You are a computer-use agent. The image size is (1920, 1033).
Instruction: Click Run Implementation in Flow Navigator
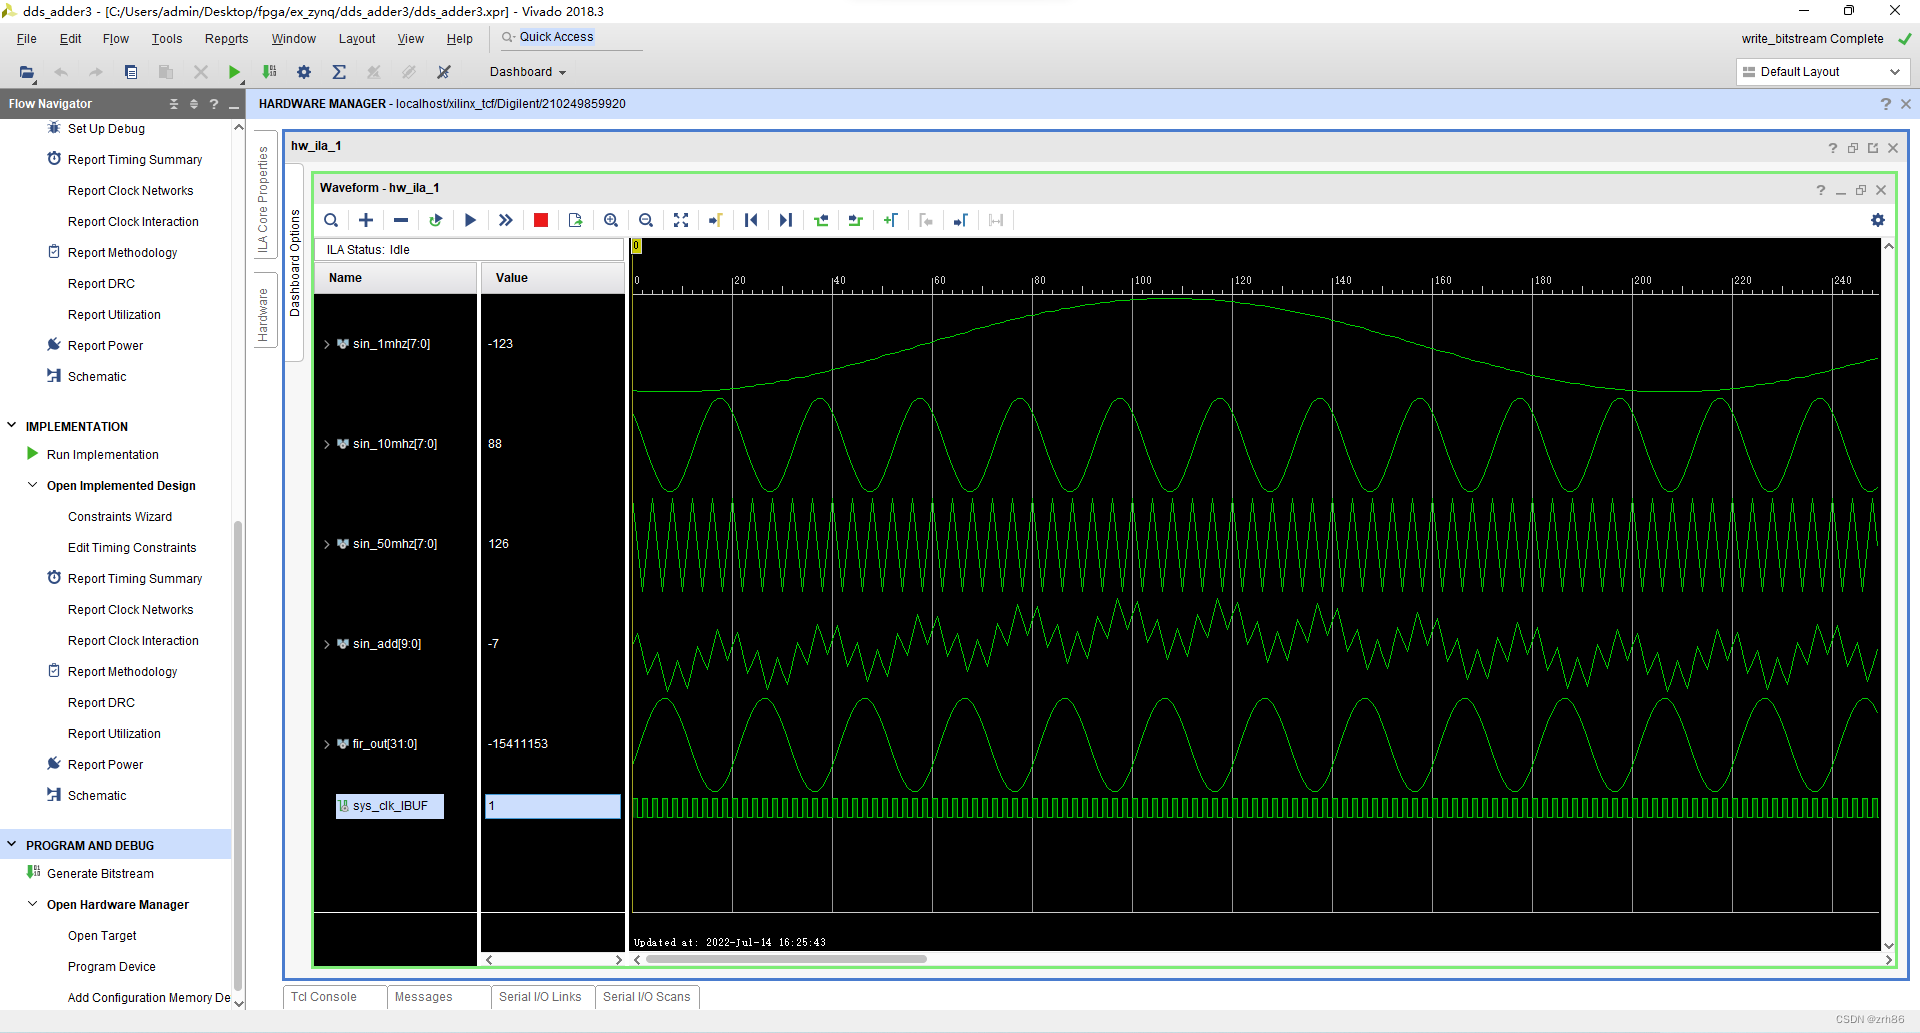[103, 455]
